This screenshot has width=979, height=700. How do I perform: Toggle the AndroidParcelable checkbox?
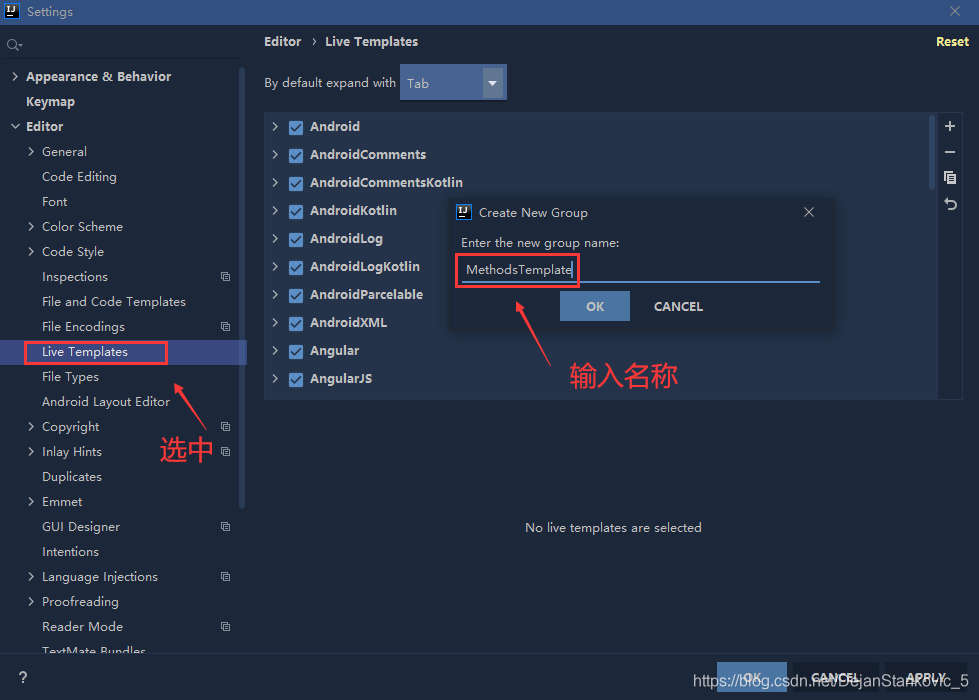(x=296, y=295)
